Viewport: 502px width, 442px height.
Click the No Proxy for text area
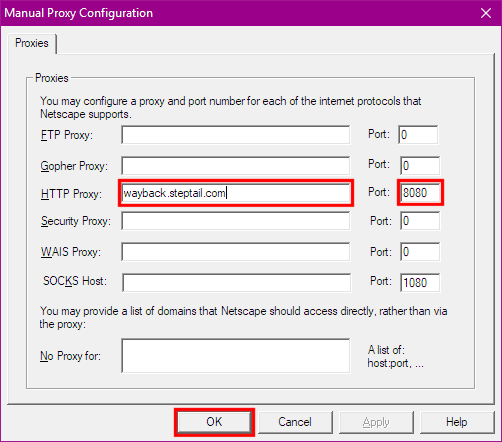click(x=236, y=356)
